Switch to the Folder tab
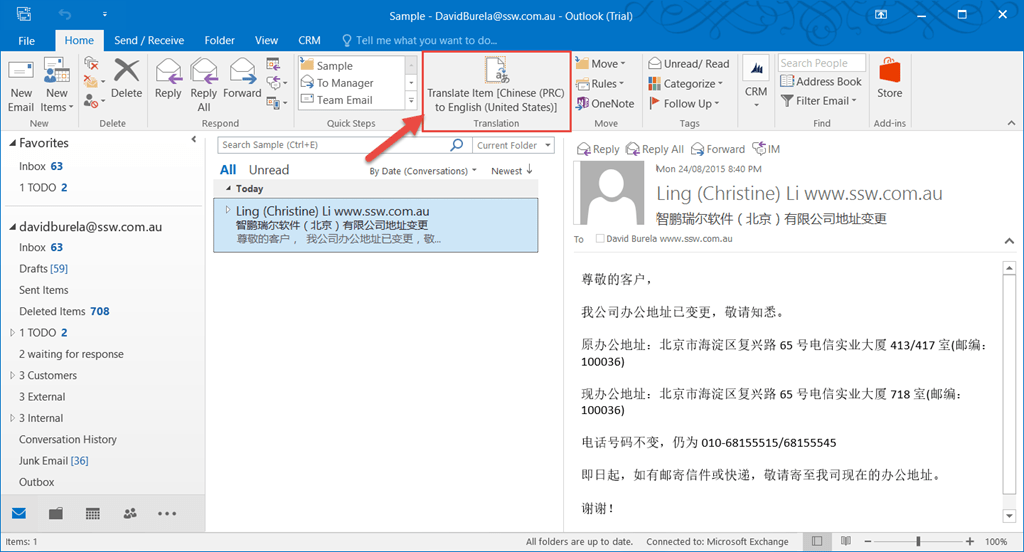This screenshot has height=552, width=1024. (219, 41)
